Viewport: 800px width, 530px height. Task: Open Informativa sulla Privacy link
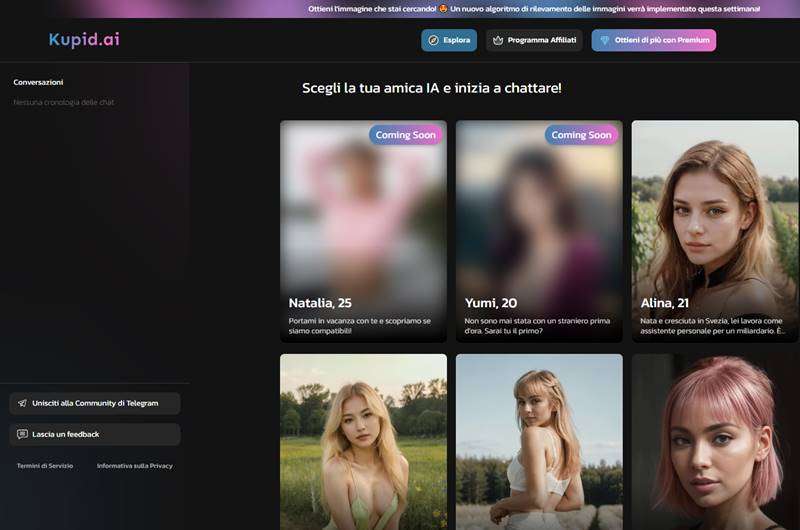point(135,466)
